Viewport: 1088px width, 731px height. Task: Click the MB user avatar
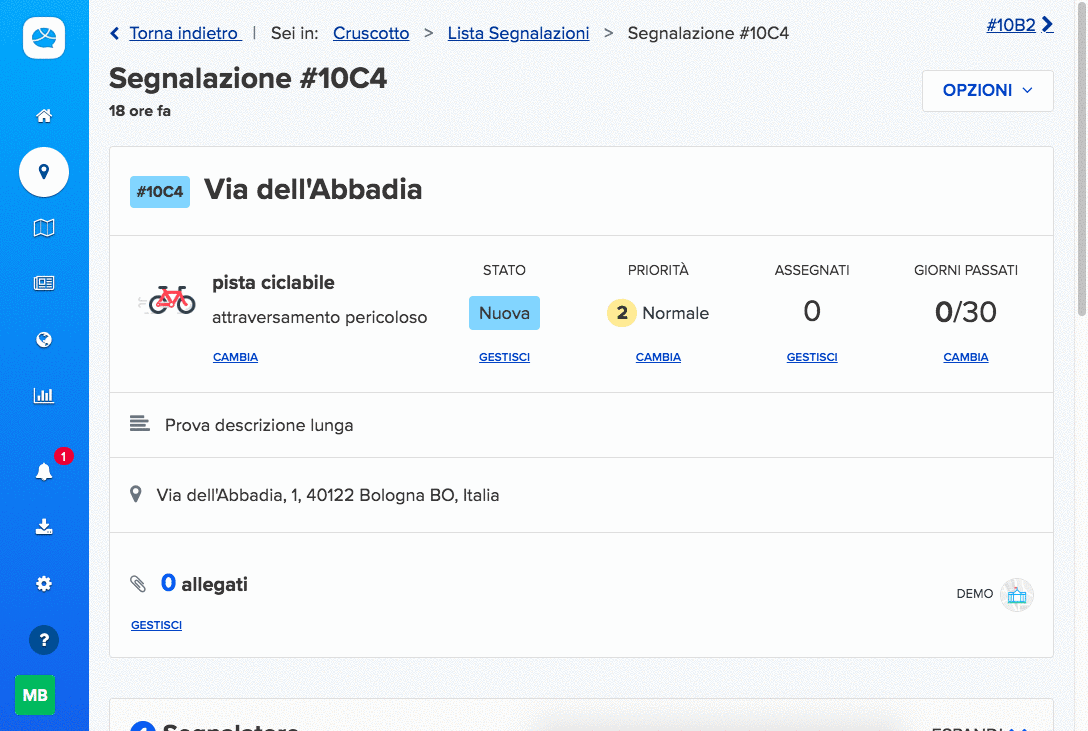tap(35, 695)
